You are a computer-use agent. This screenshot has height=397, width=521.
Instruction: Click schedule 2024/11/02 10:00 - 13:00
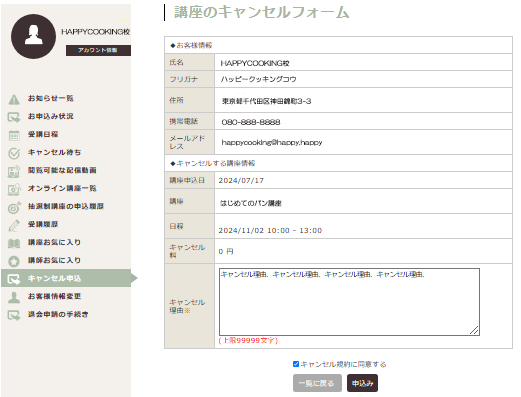click(270, 231)
